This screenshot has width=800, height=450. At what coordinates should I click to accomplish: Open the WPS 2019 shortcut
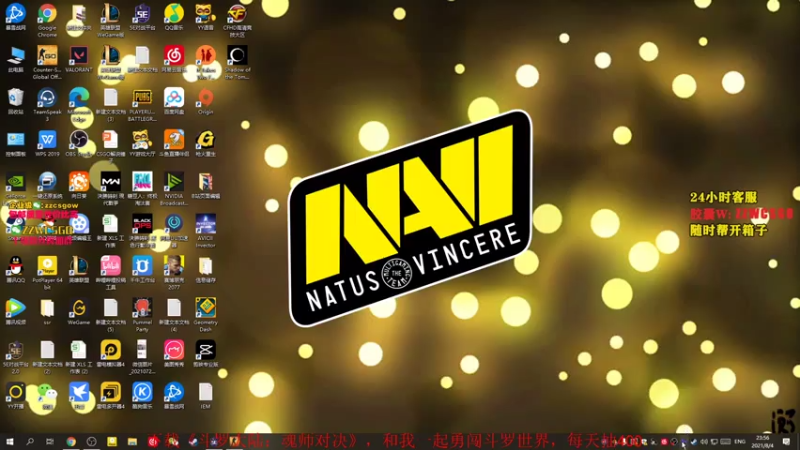[47, 143]
